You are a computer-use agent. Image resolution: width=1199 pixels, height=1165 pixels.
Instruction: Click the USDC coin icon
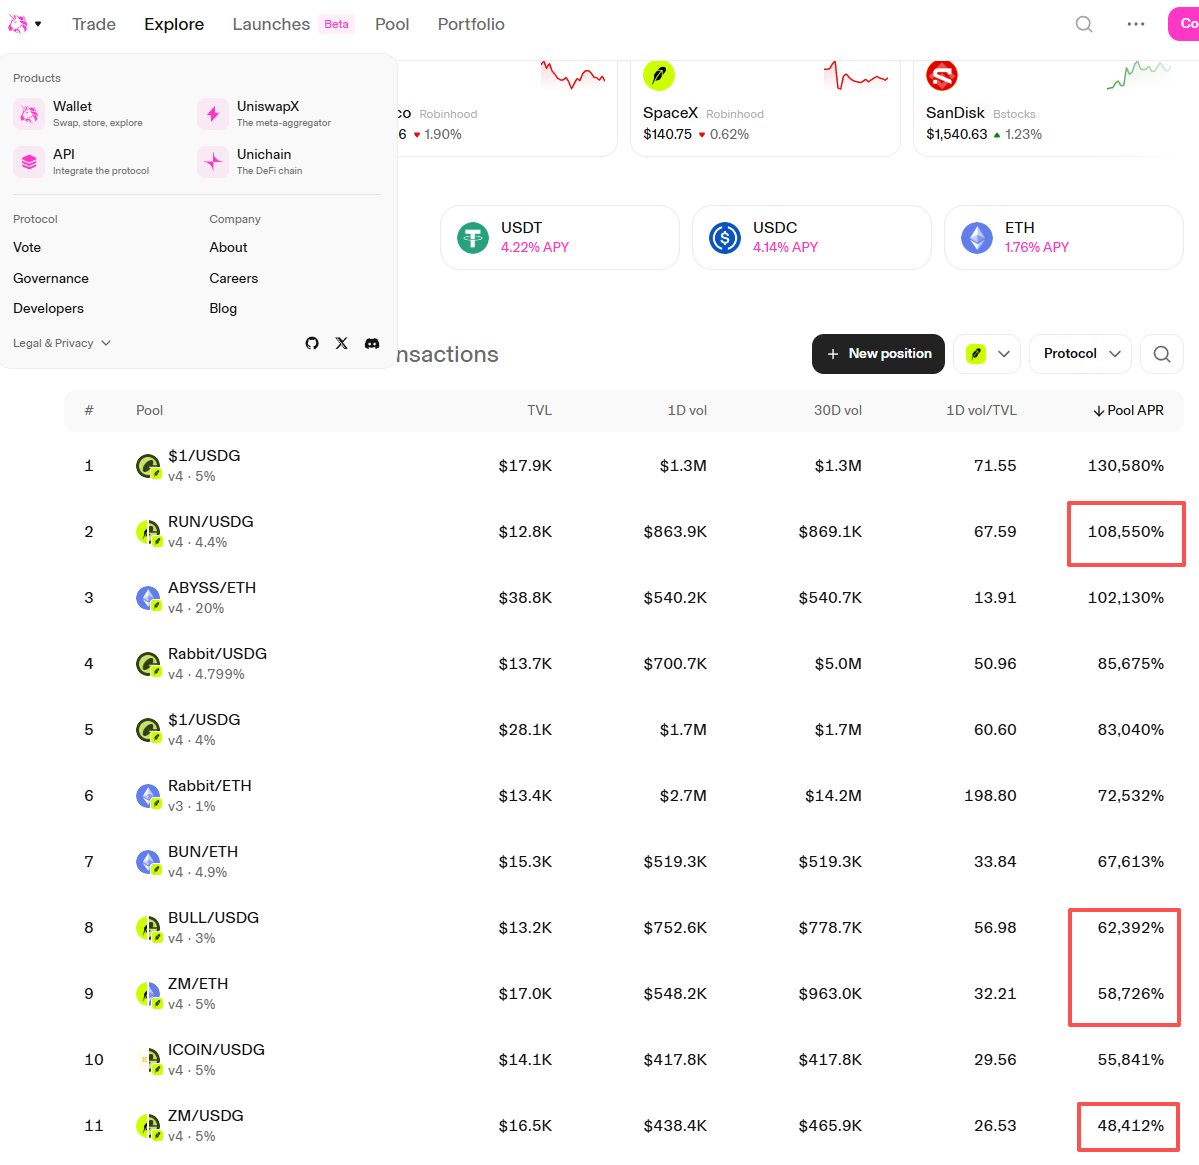tap(724, 238)
